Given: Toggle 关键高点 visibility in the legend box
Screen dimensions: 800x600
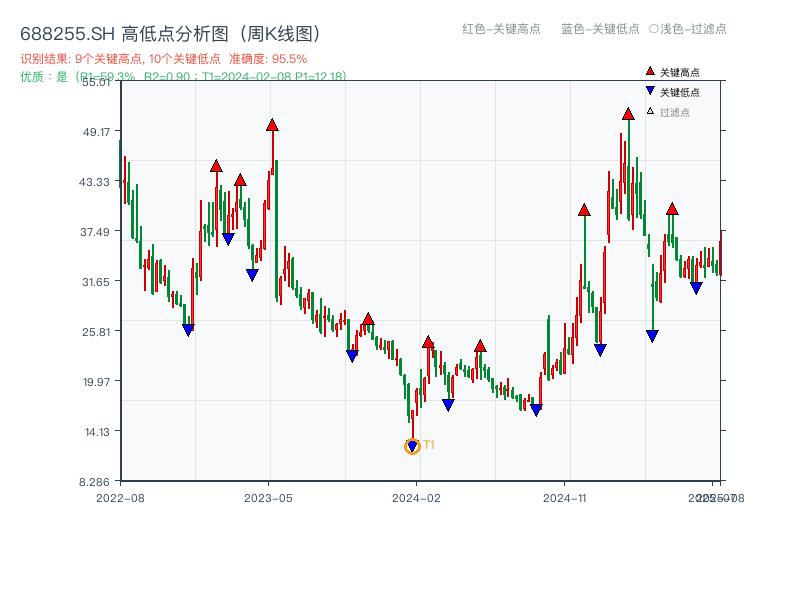Looking at the screenshot, I should coord(678,72).
